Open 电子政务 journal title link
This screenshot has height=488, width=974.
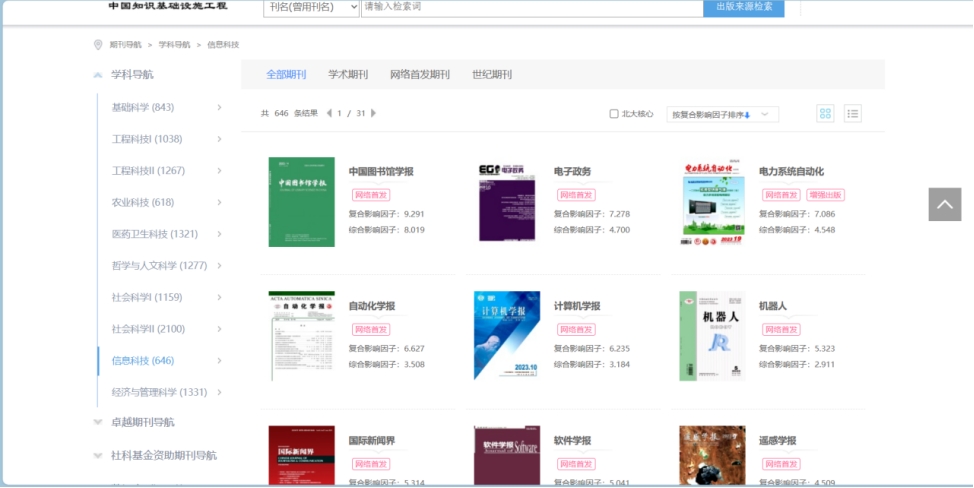coord(573,172)
